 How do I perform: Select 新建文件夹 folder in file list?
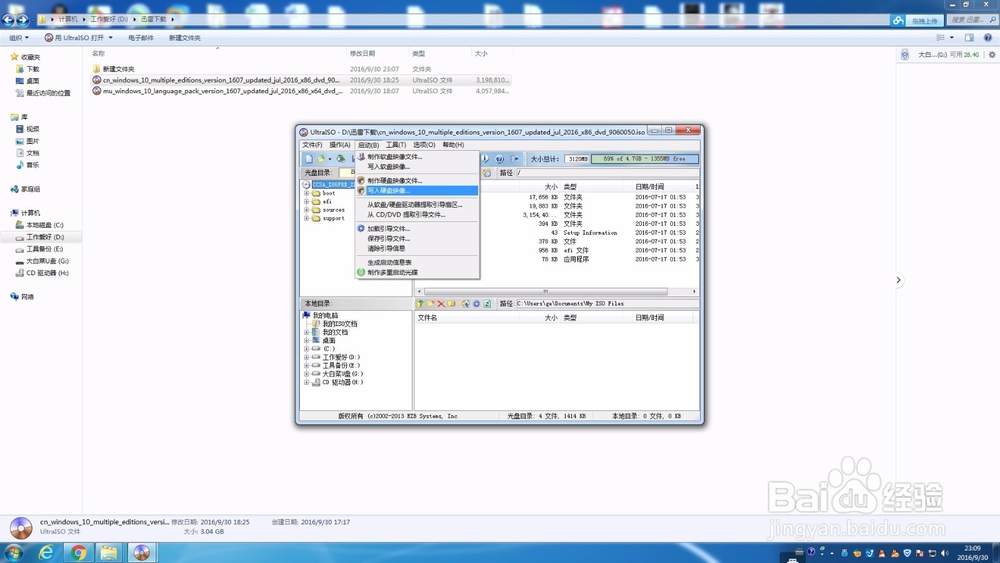pyautogui.click(x=119, y=69)
